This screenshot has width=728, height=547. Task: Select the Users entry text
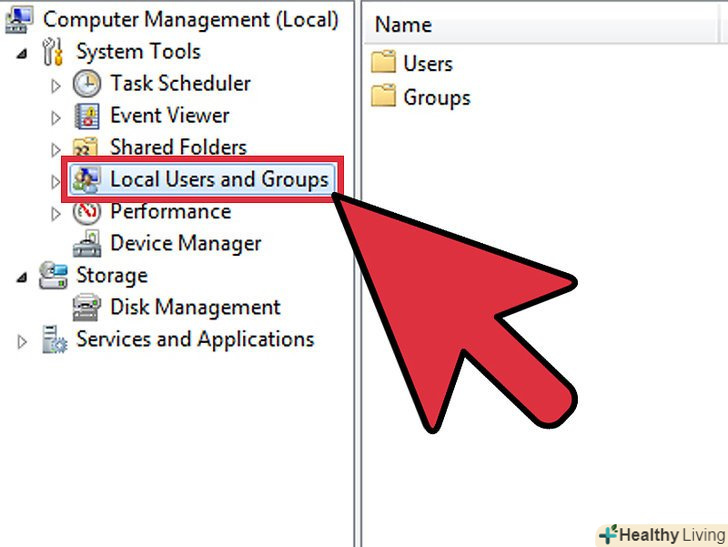click(428, 64)
